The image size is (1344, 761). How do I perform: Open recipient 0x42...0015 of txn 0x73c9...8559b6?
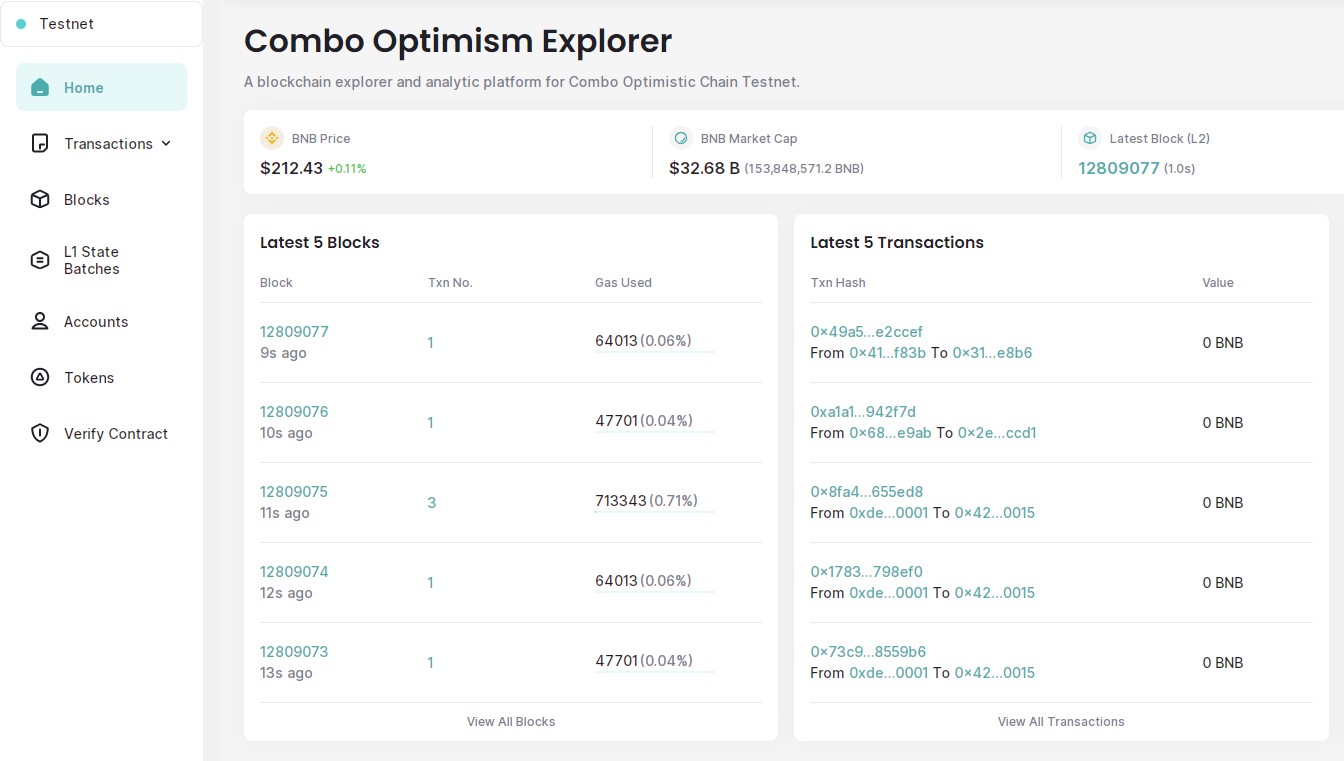pos(995,673)
